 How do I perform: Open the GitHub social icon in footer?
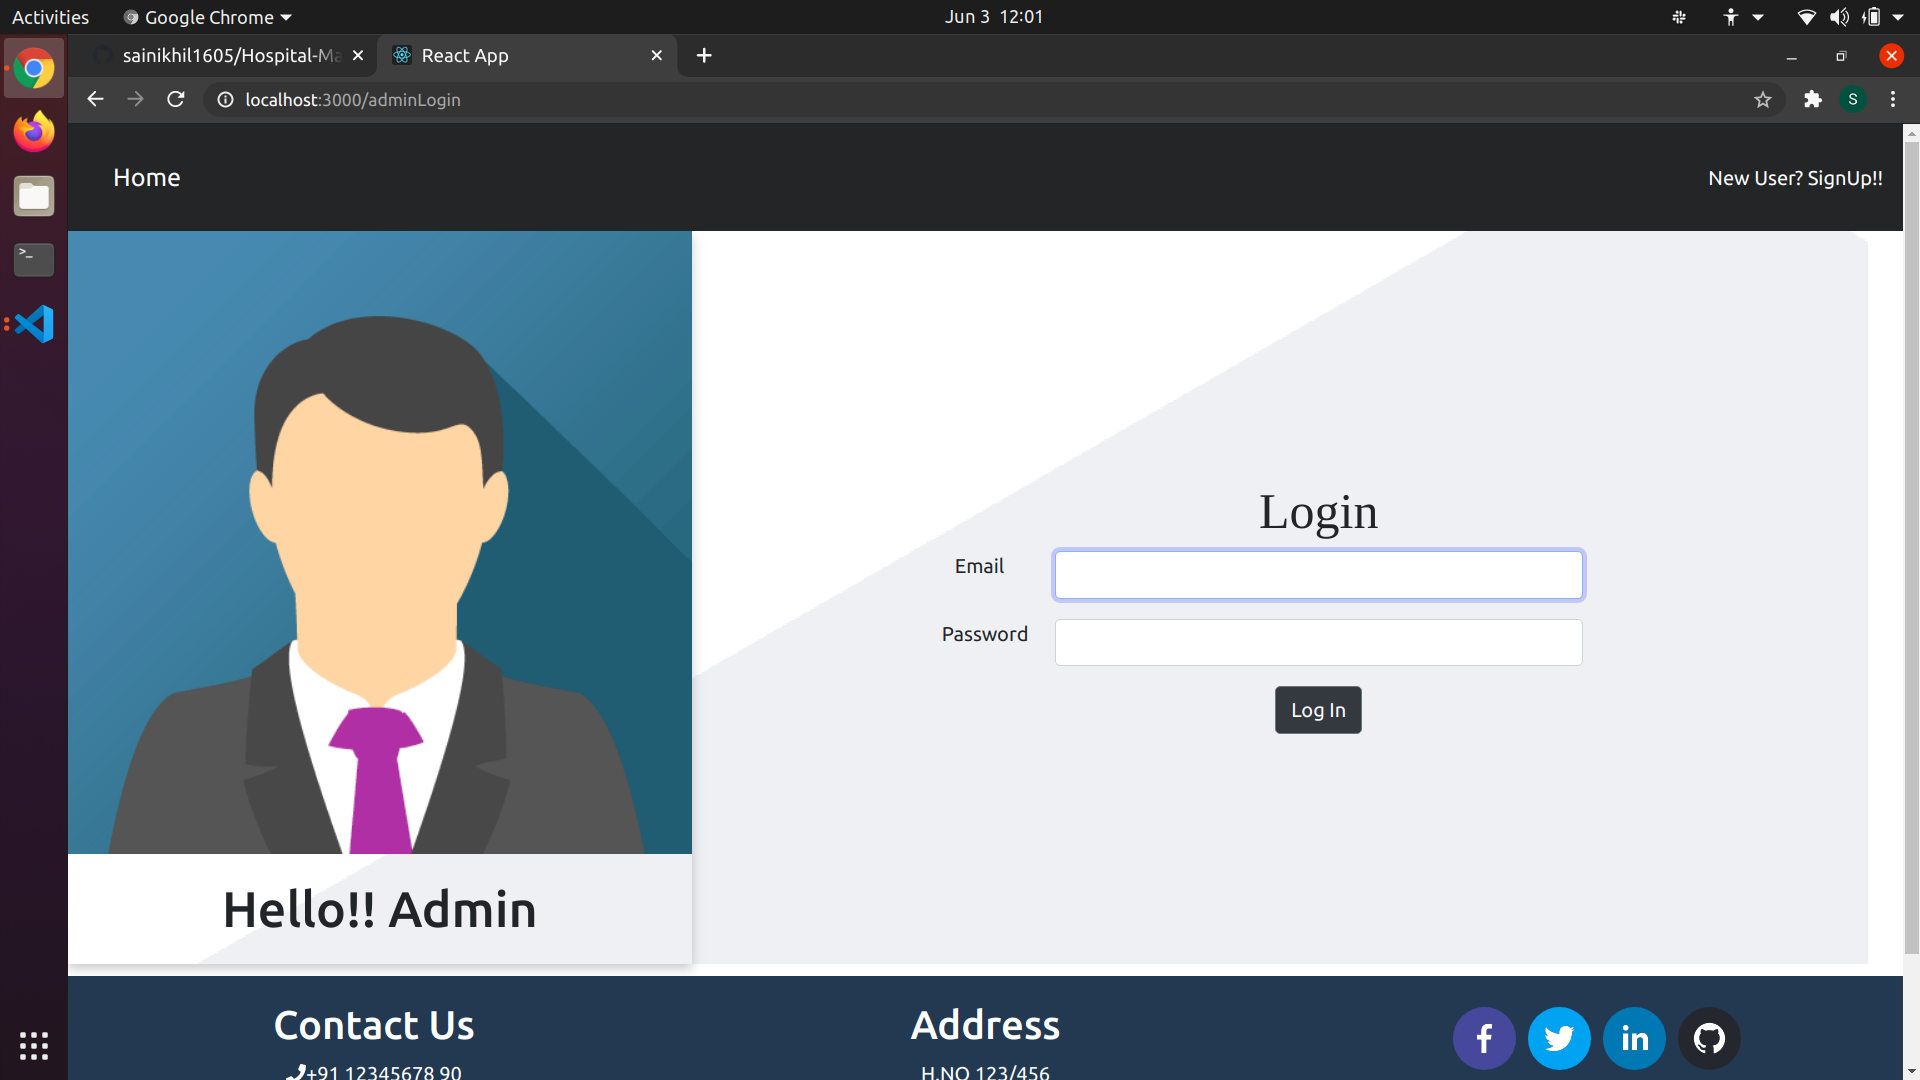click(1709, 1038)
